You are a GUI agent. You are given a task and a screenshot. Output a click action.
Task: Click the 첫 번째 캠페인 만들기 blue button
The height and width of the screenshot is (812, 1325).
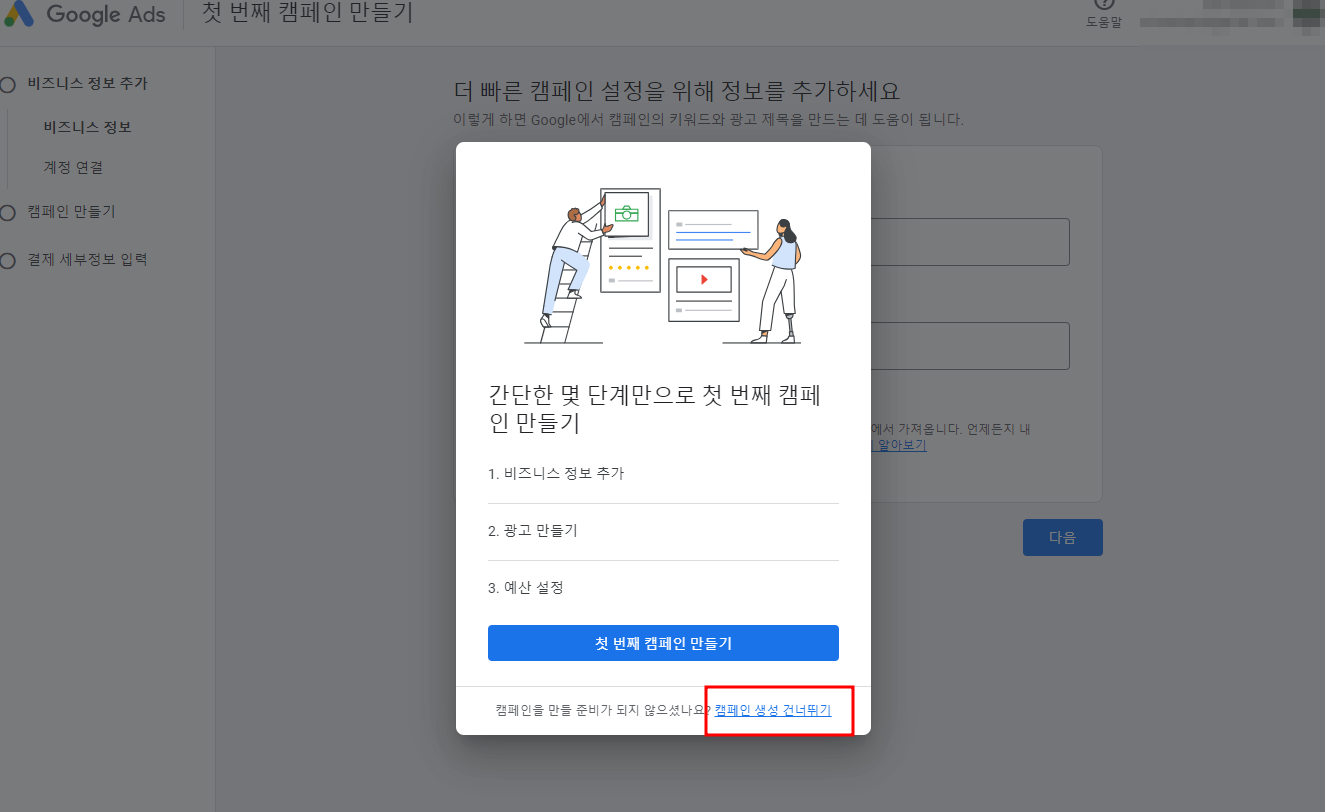(663, 642)
